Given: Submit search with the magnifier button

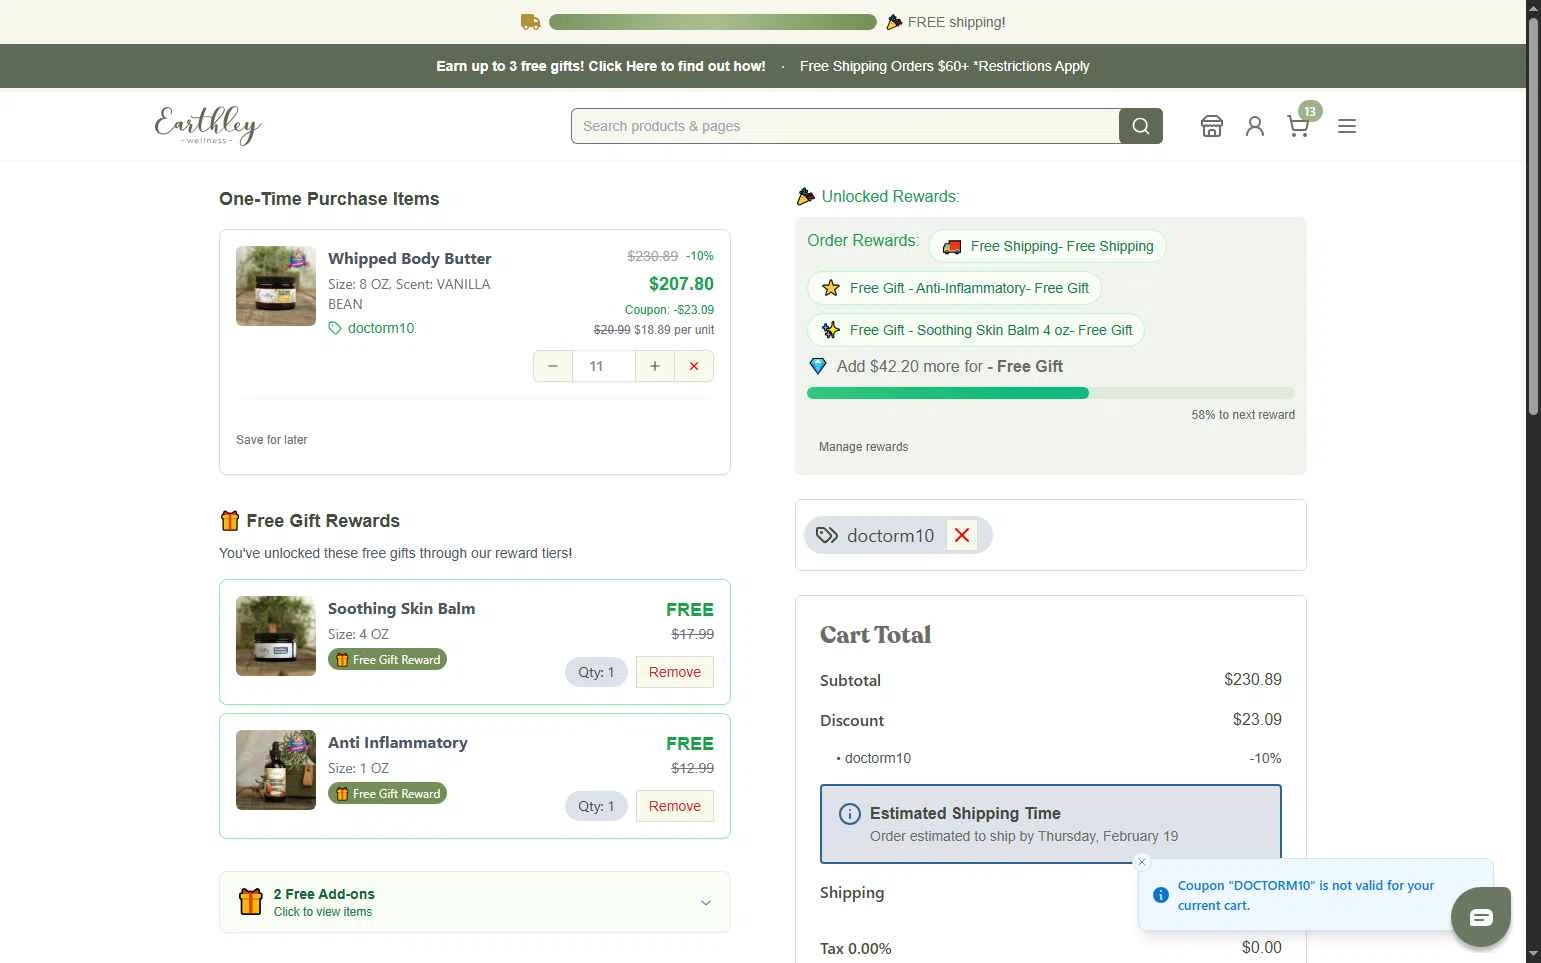Looking at the screenshot, I should (1140, 126).
